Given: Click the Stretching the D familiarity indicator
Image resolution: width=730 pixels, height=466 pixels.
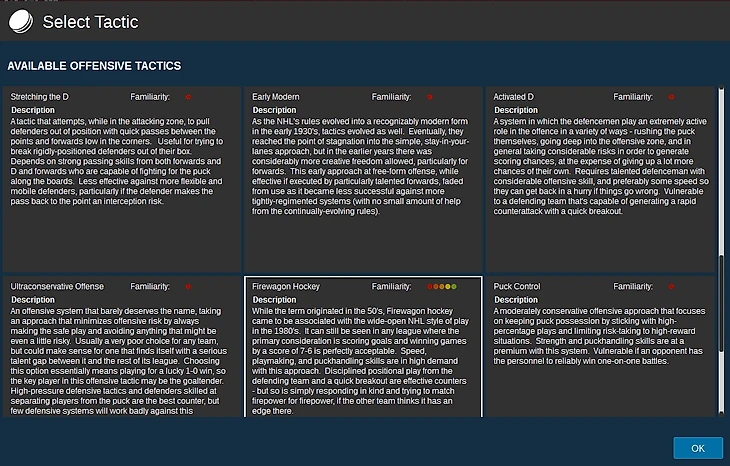Looking at the screenshot, I should coord(187,97).
